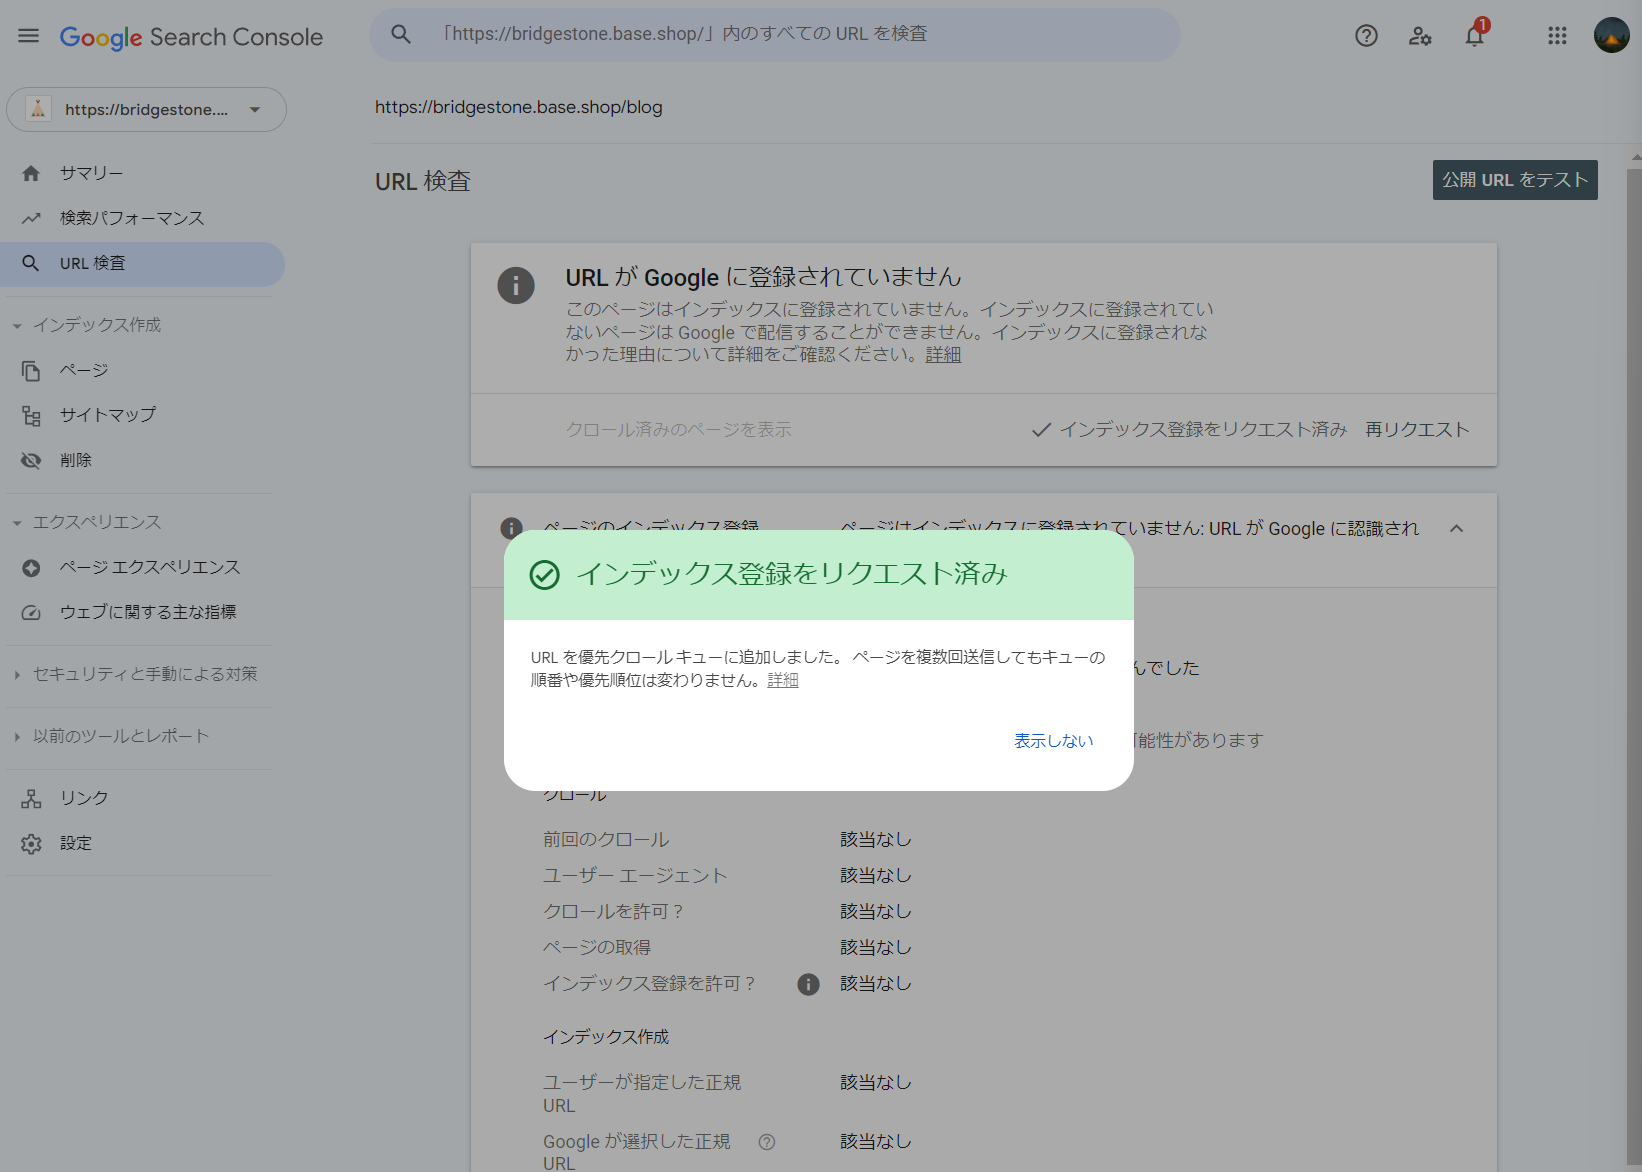This screenshot has width=1642, height=1172.
Task: Click the info icon in the not-indexed card
Action: [x=516, y=285]
